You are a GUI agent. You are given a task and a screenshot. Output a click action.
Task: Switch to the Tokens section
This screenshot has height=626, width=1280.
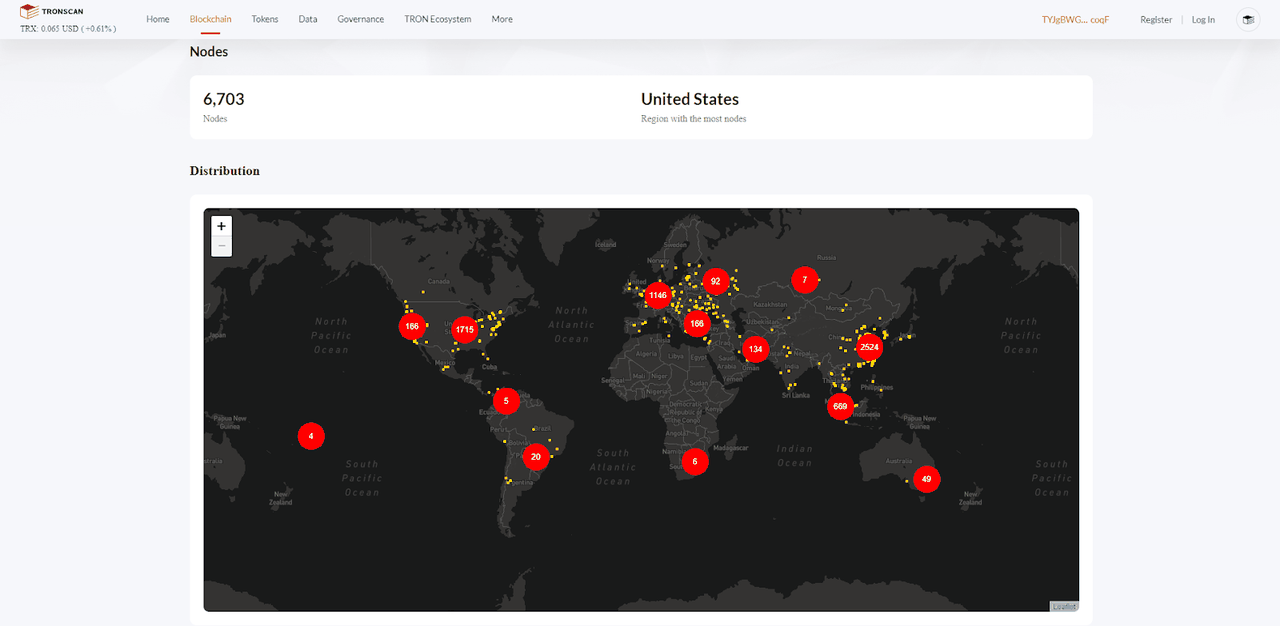click(x=264, y=19)
